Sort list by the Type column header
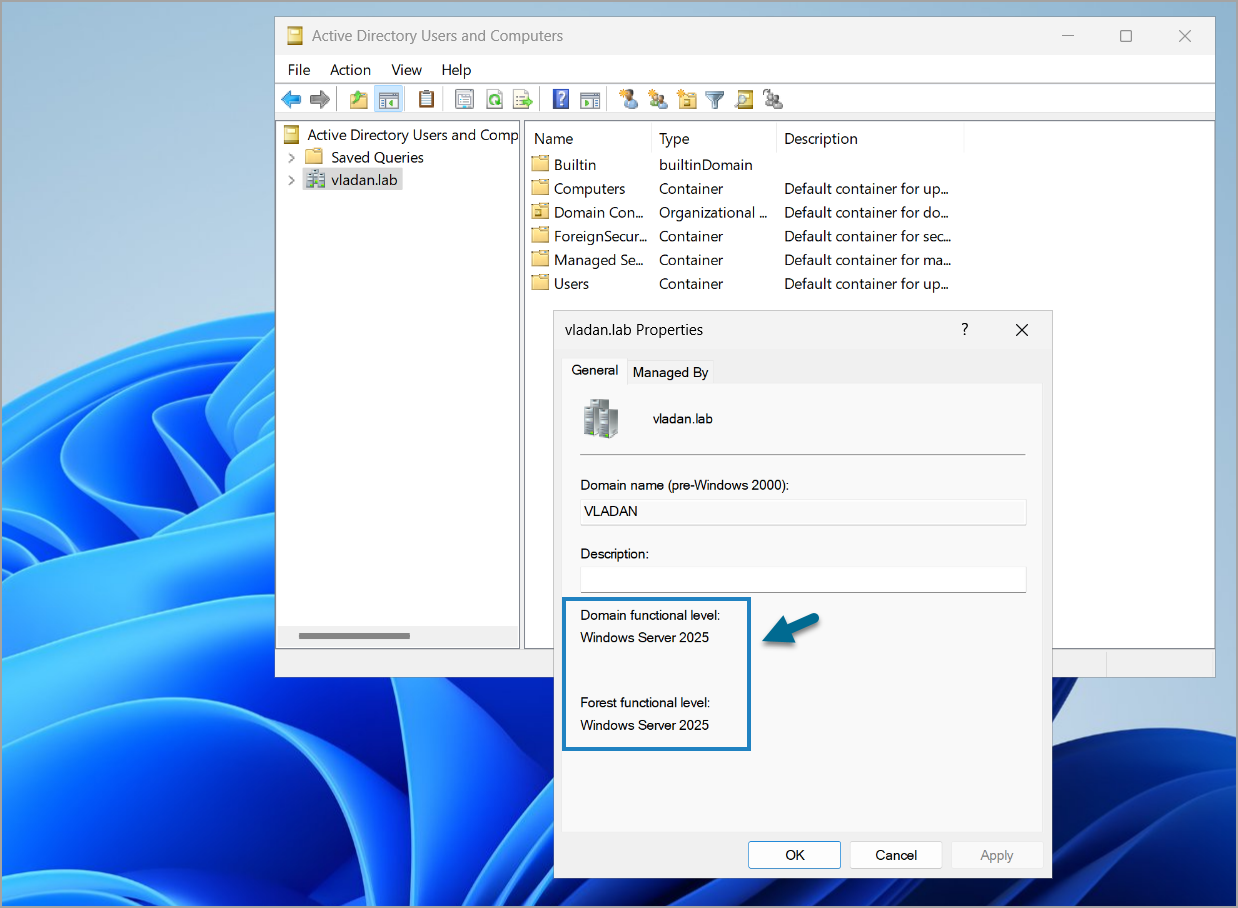This screenshot has height=908, width=1238. point(714,139)
